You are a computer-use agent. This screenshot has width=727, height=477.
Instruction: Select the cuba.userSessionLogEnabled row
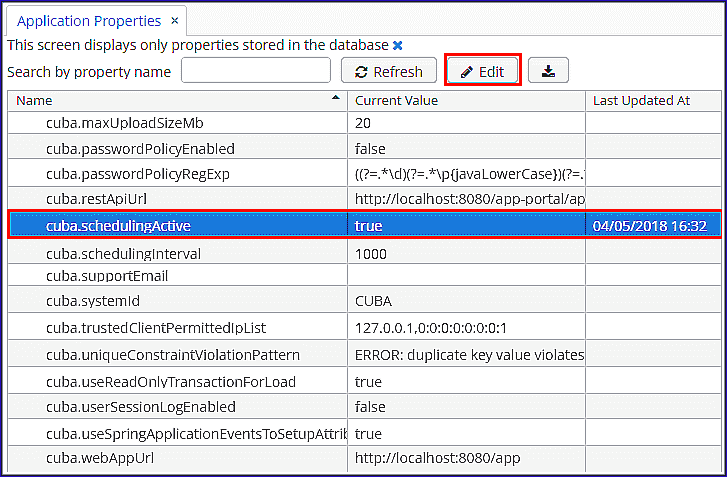[x=364, y=407]
